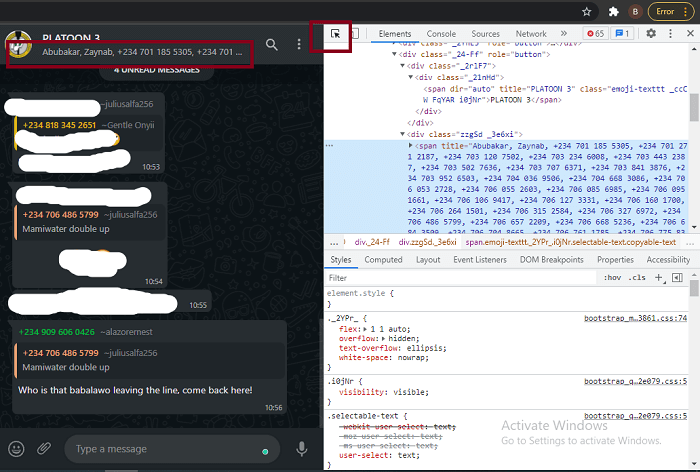Search within the WhatsApp chat
The image size is (700, 472).
coord(271,44)
